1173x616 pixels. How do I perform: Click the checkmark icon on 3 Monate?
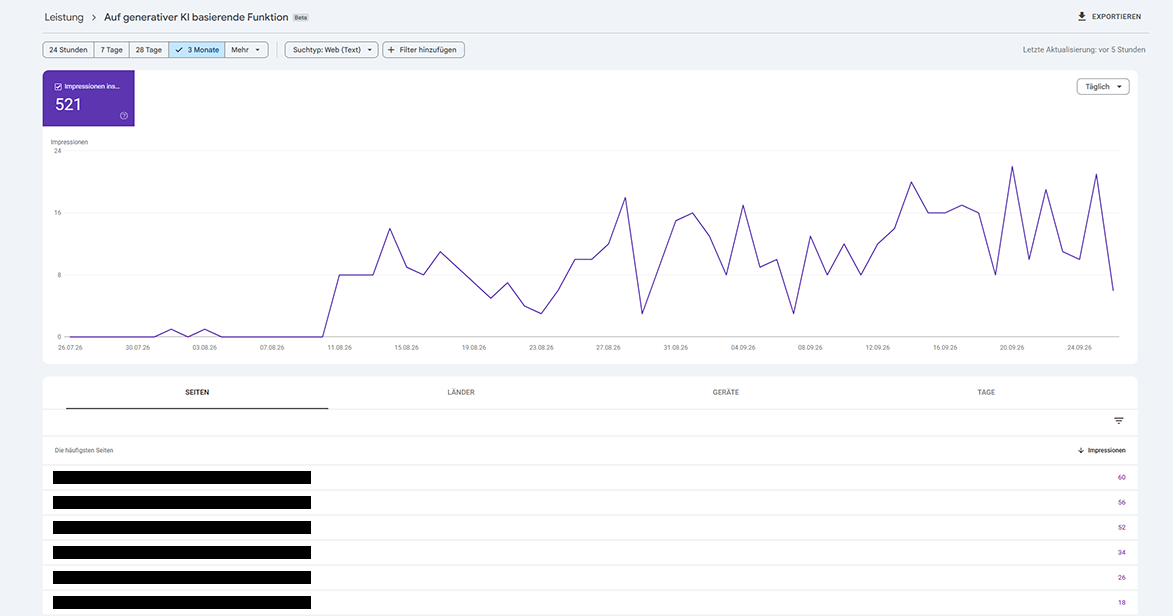[179, 50]
